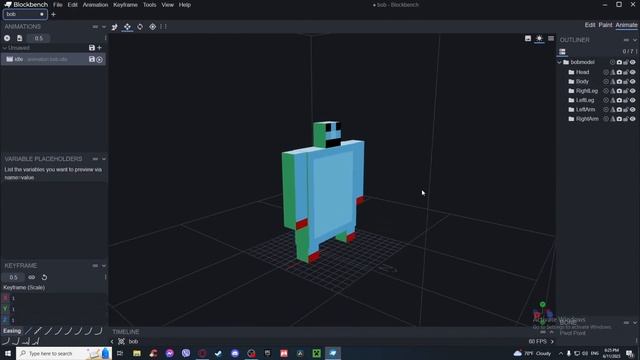Collapse the Variable Placeholders panel chevron
This screenshot has width=640, height=360.
(x=104, y=159)
